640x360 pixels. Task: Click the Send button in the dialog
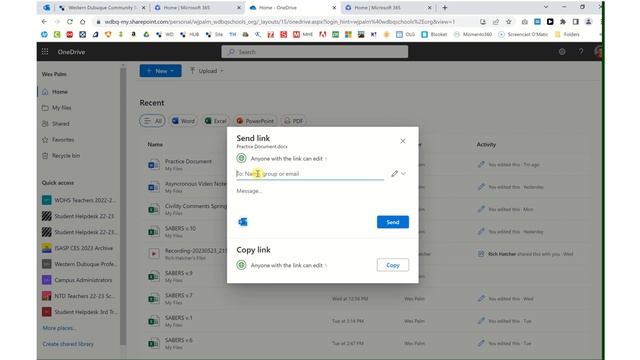(x=393, y=222)
